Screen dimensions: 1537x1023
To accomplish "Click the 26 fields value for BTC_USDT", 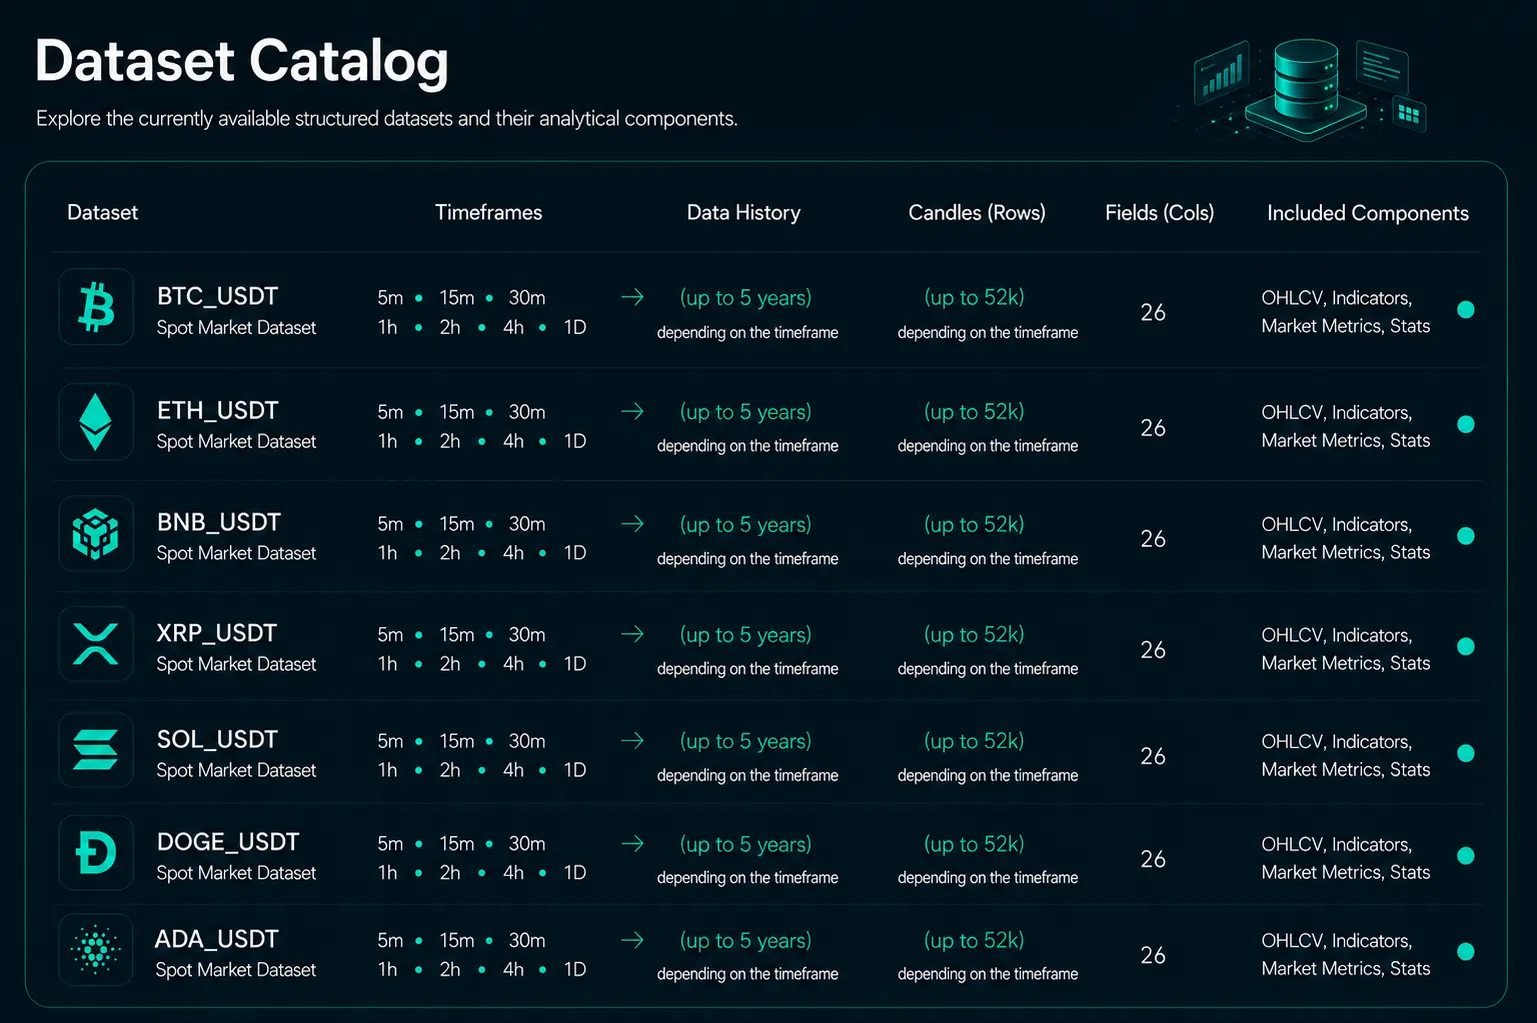I will coord(1153,313).
